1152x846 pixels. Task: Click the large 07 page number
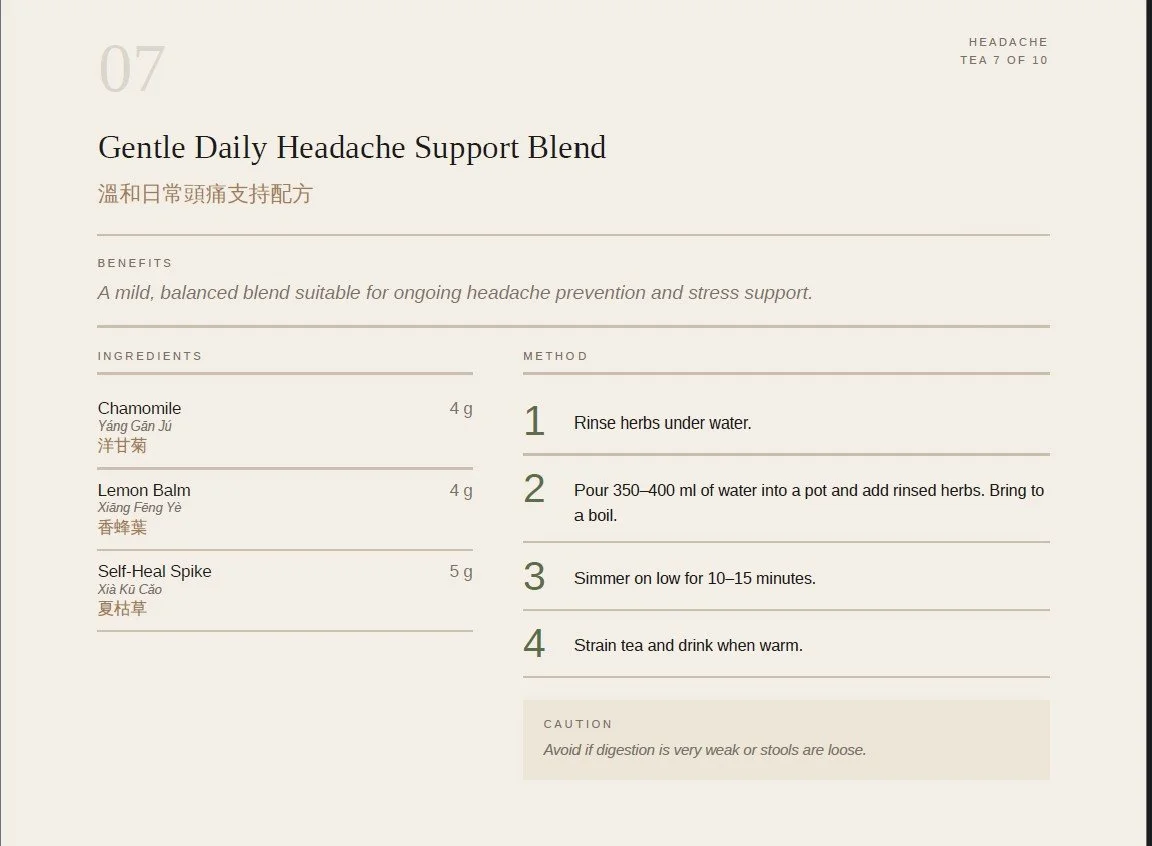click(x=132, y=69)
